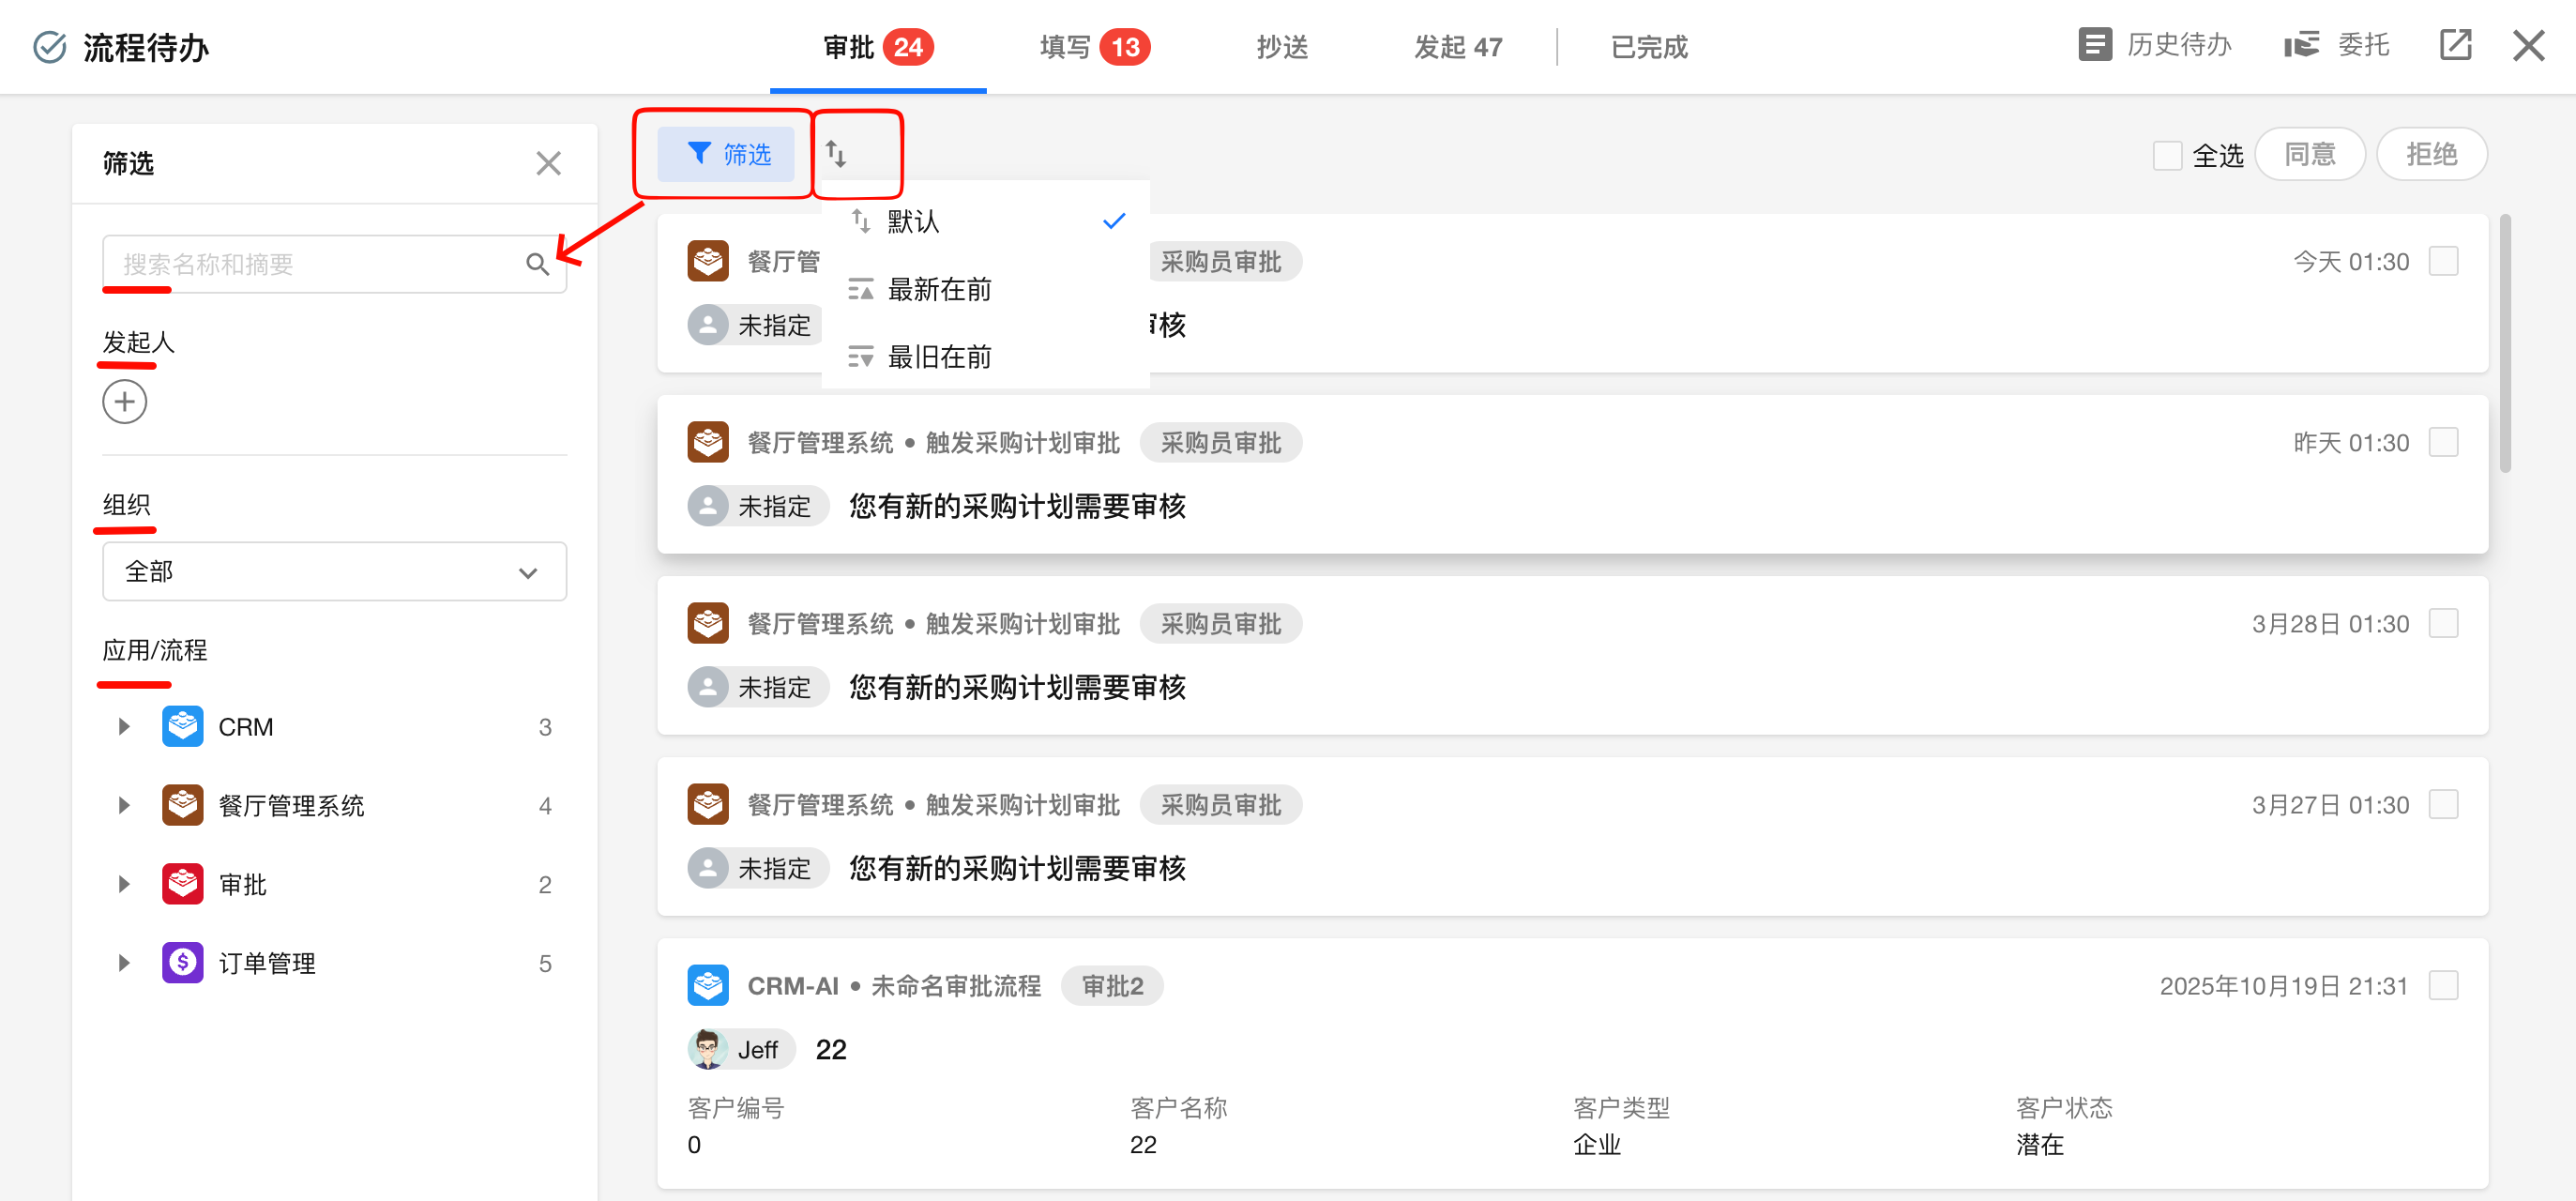
Task: Open 历史待办 history icon
Action: tap(2094, 45)
